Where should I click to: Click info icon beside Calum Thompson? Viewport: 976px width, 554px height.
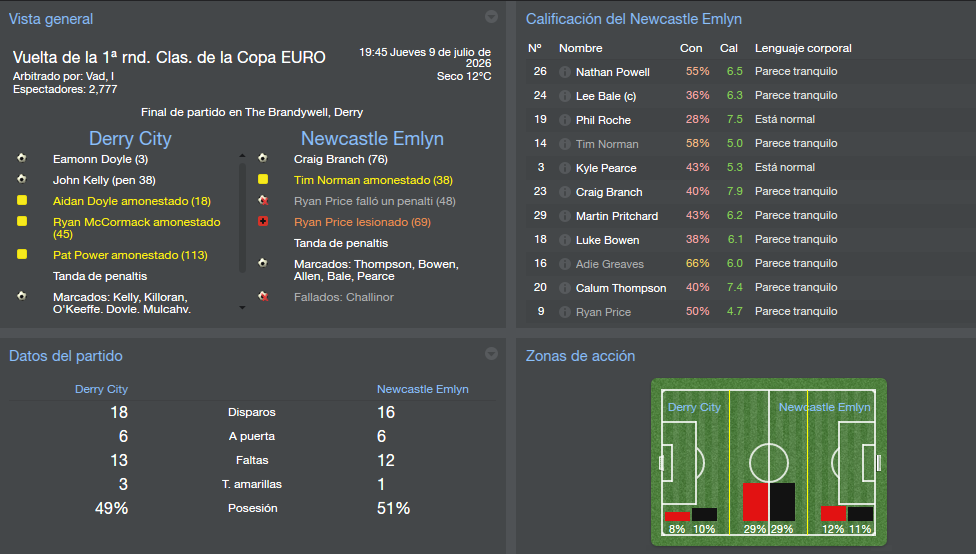(x=565, y=288)
